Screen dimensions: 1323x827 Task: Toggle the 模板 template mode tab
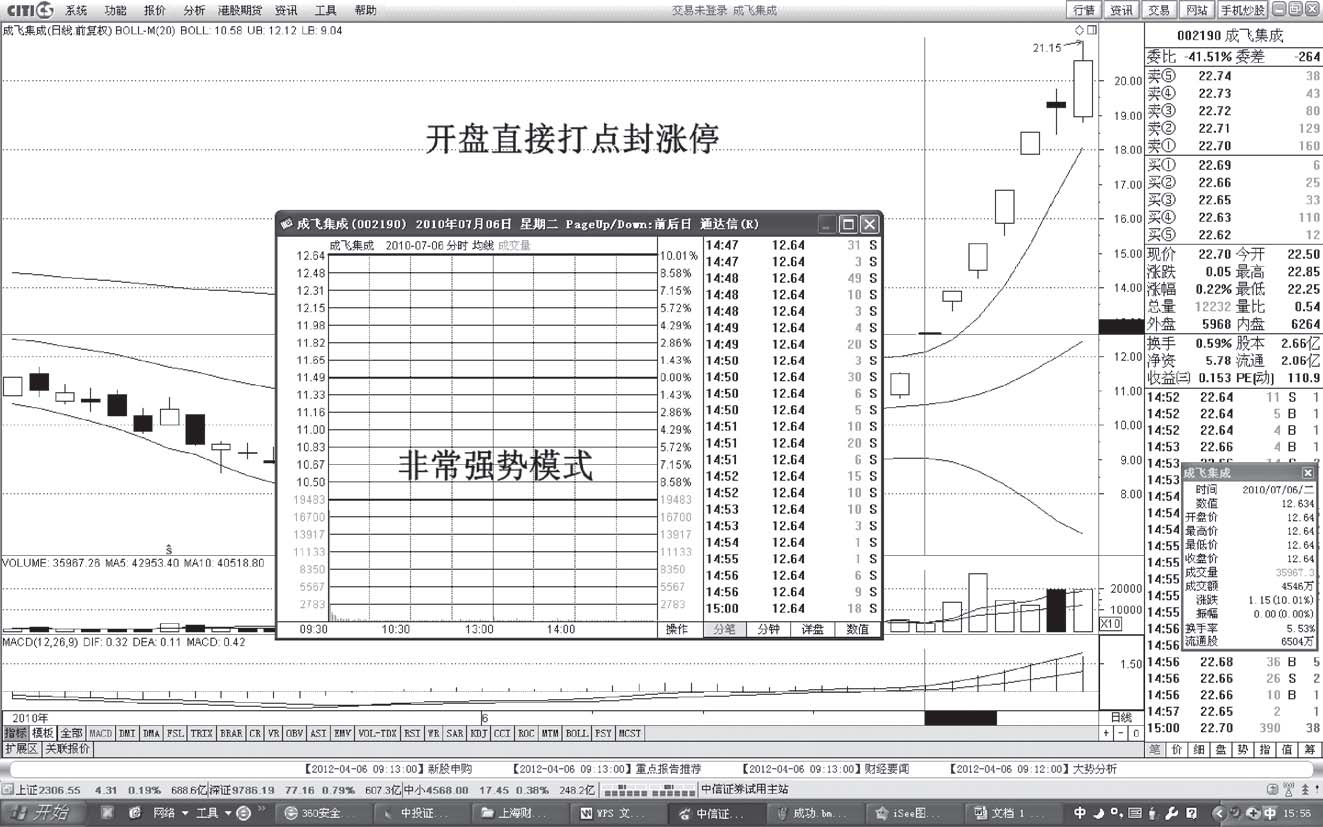43,733
